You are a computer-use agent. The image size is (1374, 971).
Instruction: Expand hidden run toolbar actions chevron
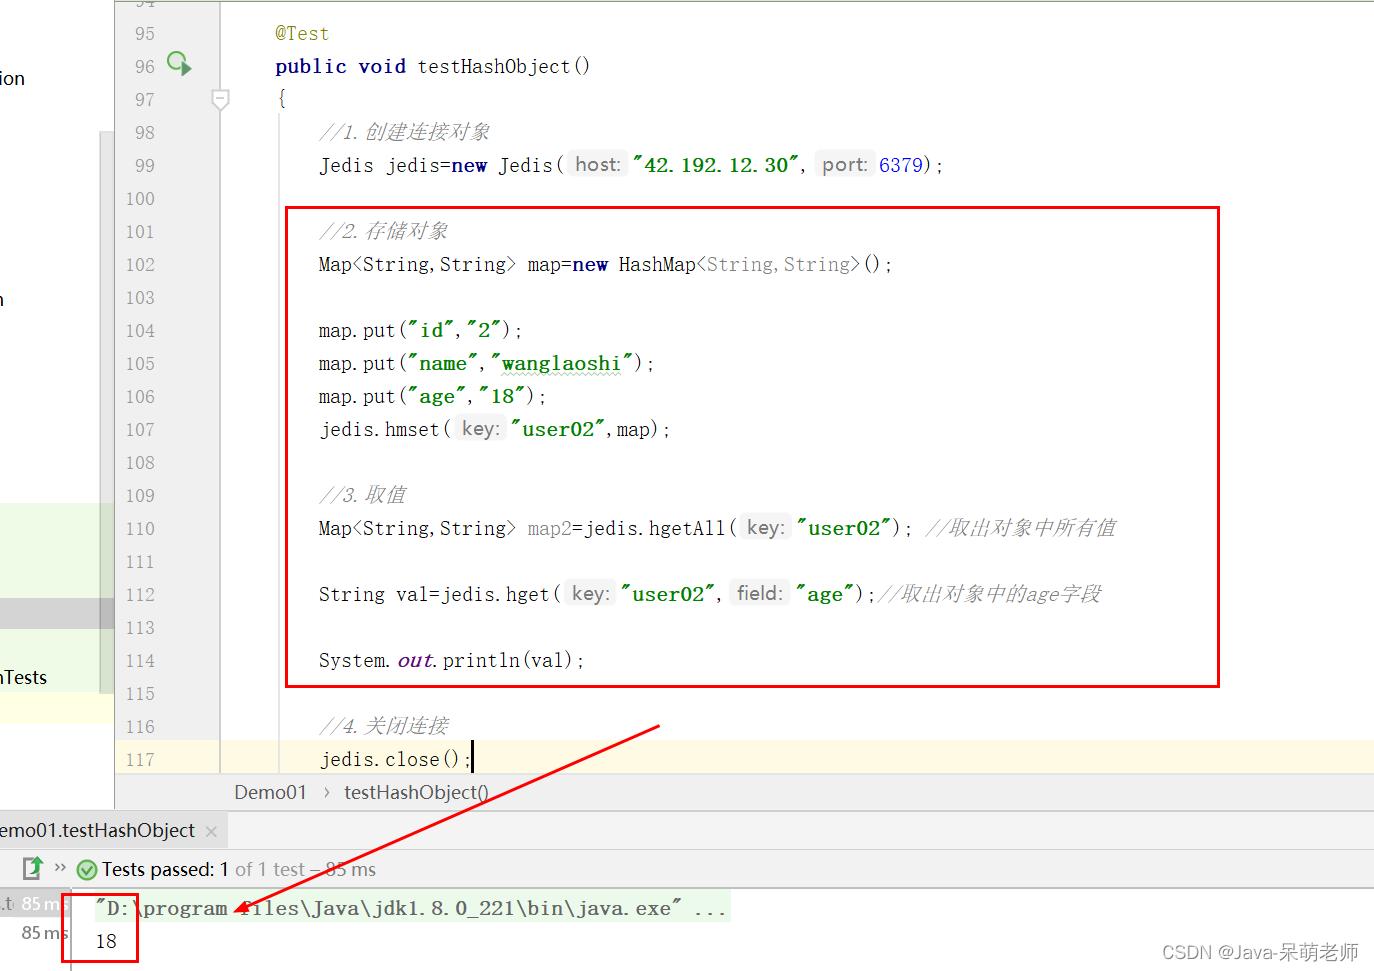[x=60, y=867]
